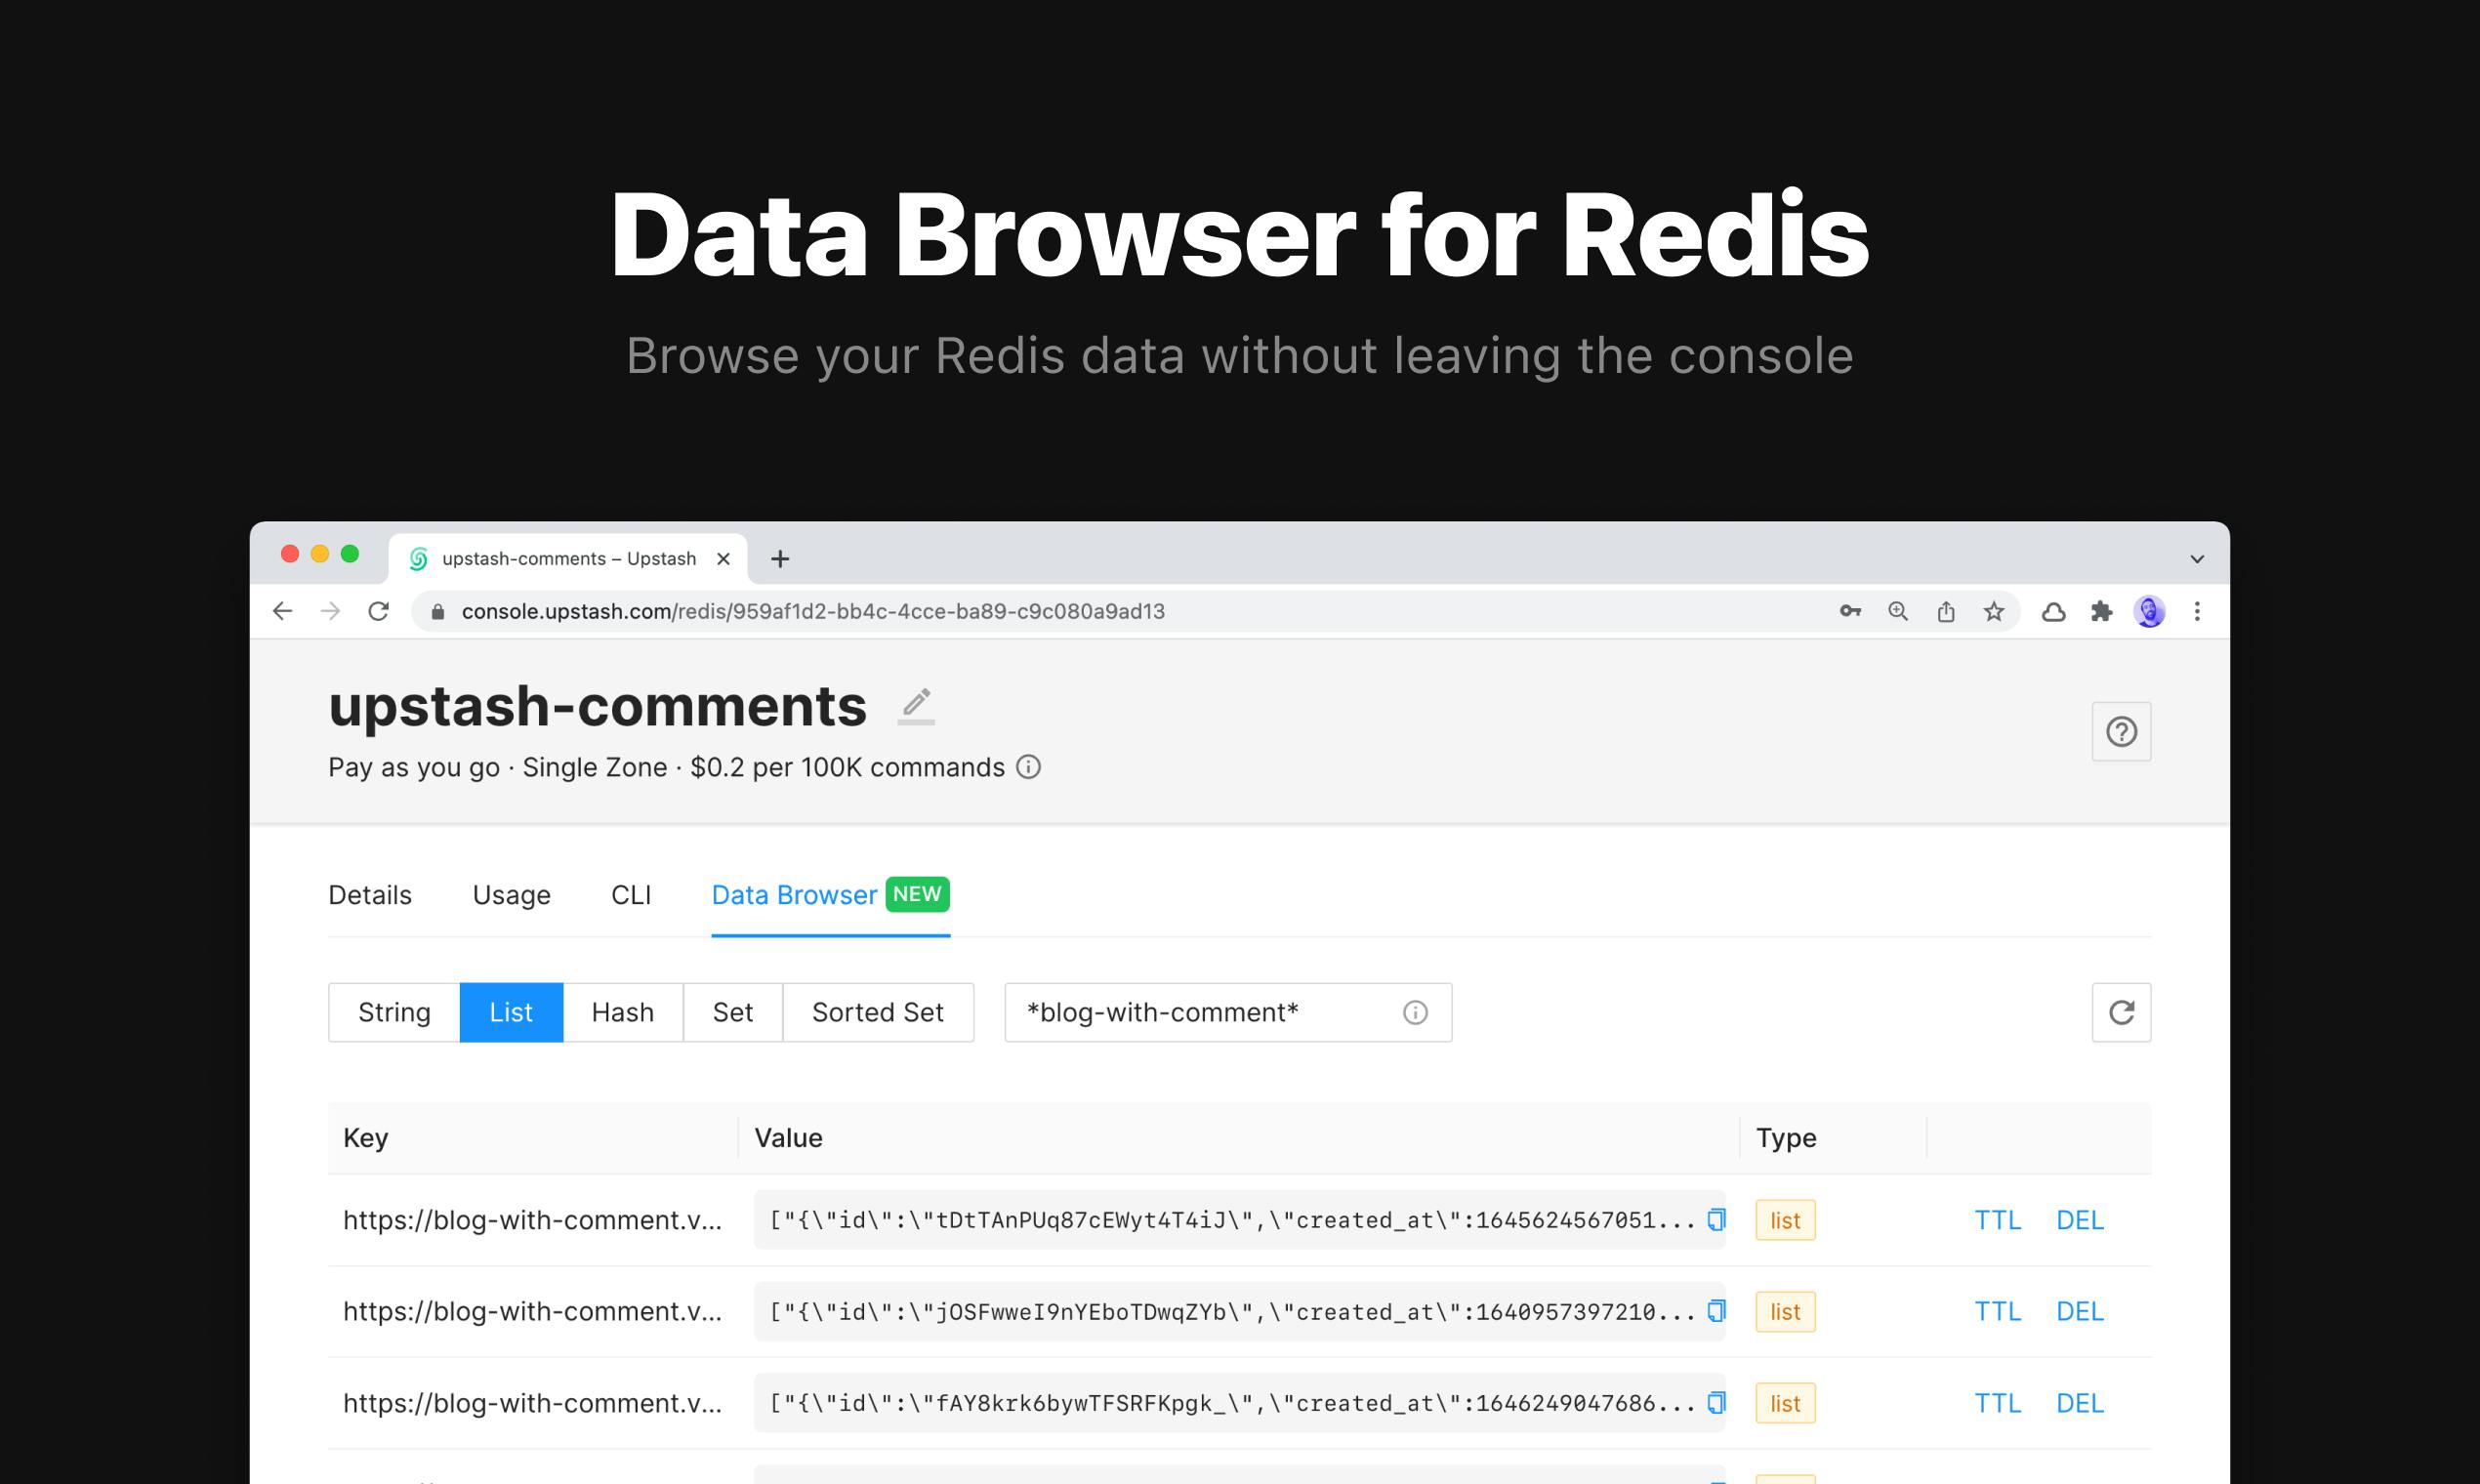Filter keys by Set type
Image resolution: width=2480 pixels, height=1484 pixels.
[x=733, y=1013]
